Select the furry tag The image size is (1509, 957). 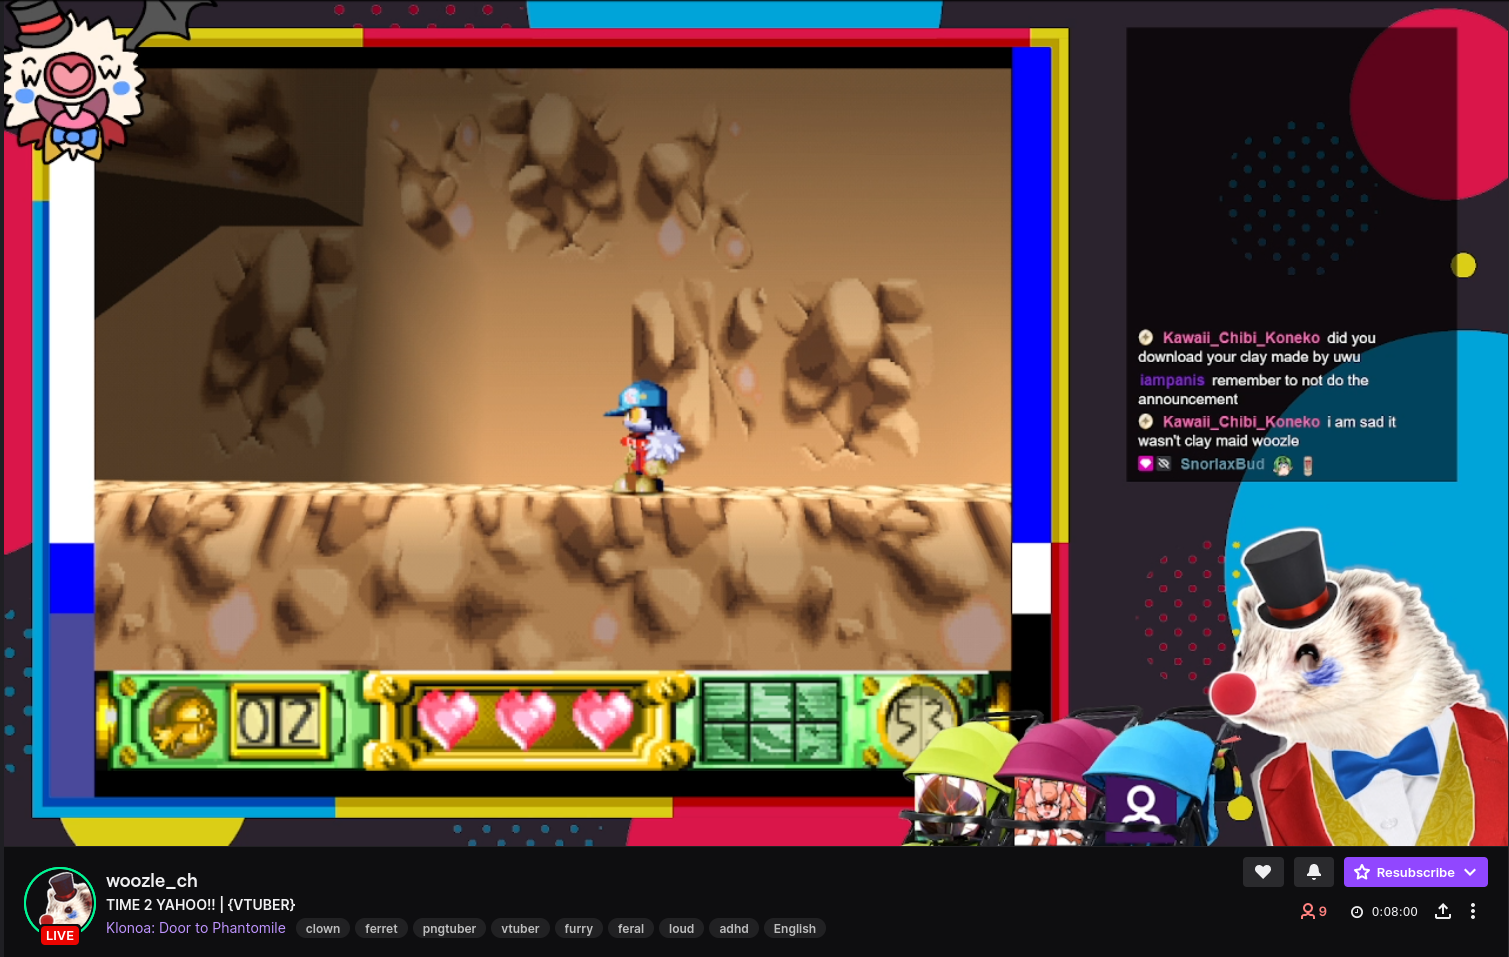coord(578,929)
